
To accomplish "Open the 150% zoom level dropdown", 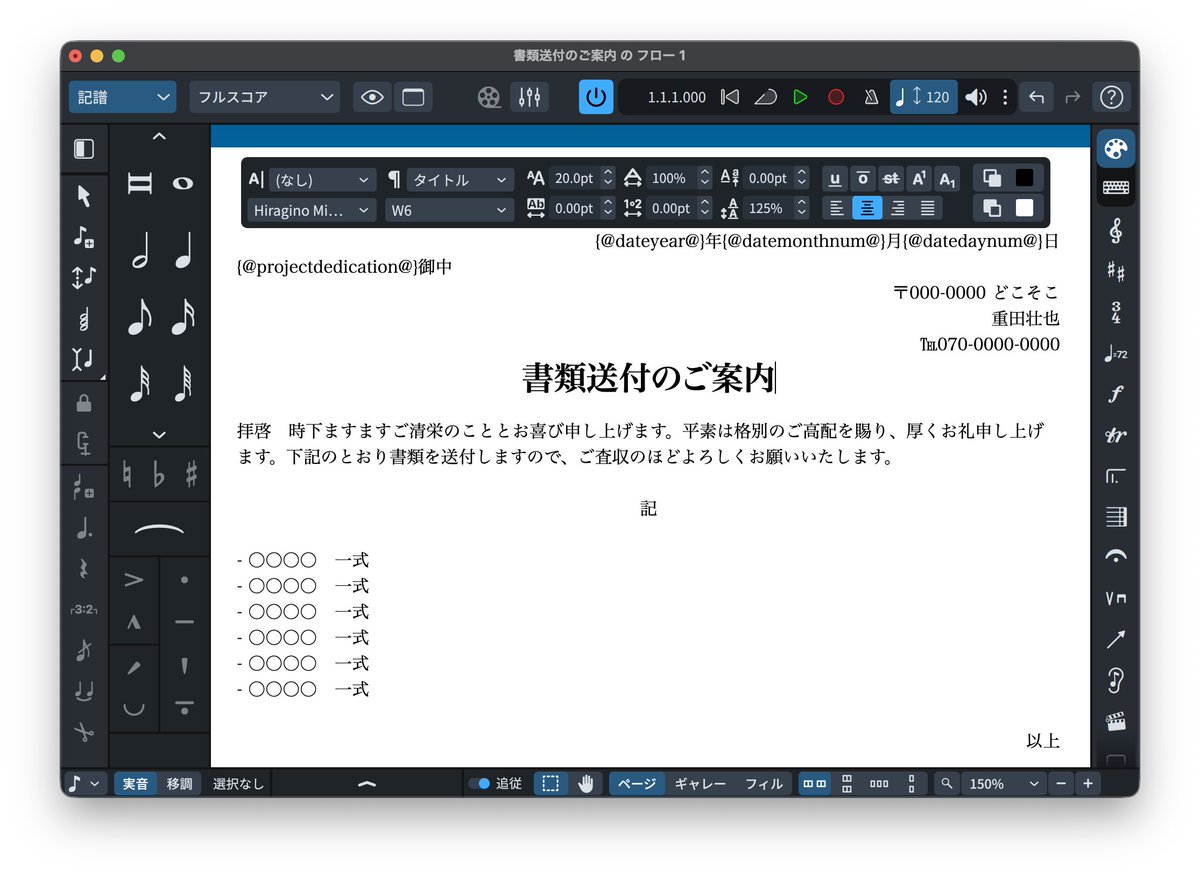I will point(1003,784).
